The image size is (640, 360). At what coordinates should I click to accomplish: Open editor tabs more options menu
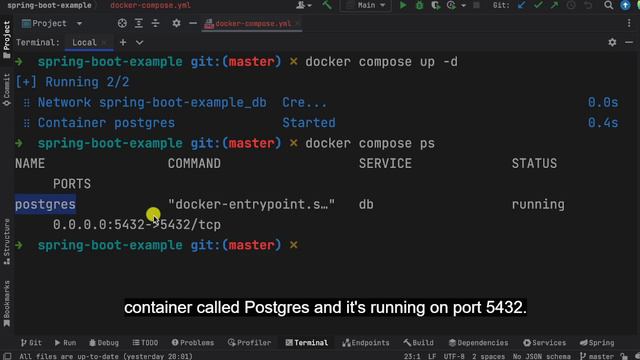(x=629, y=23)
